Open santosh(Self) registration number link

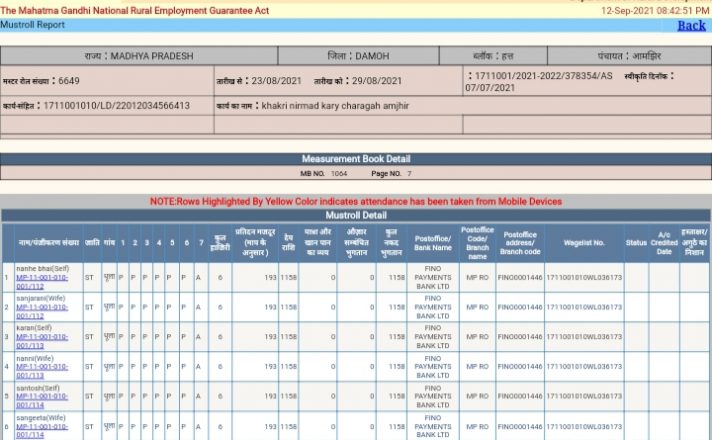[x=42, y=400]
